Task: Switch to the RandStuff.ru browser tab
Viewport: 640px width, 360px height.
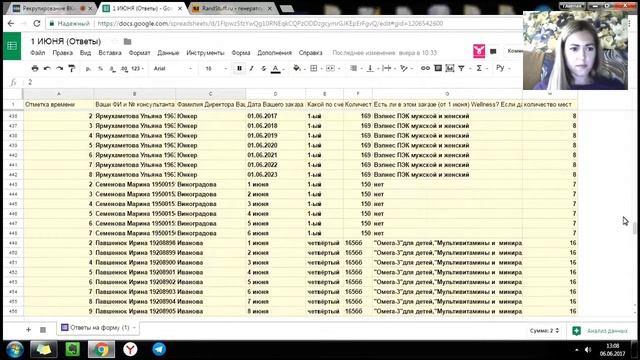Action: tap(233, 8)
